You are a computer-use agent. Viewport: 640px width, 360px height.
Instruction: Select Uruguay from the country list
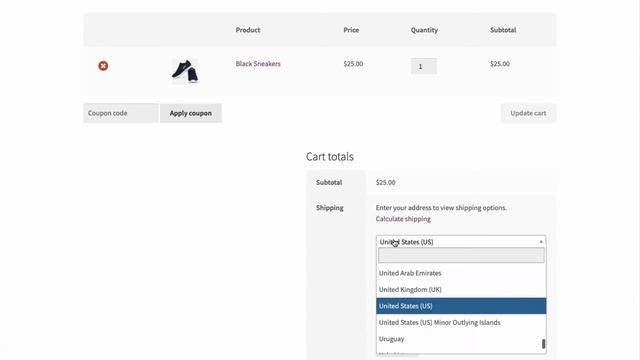[461, 339]
